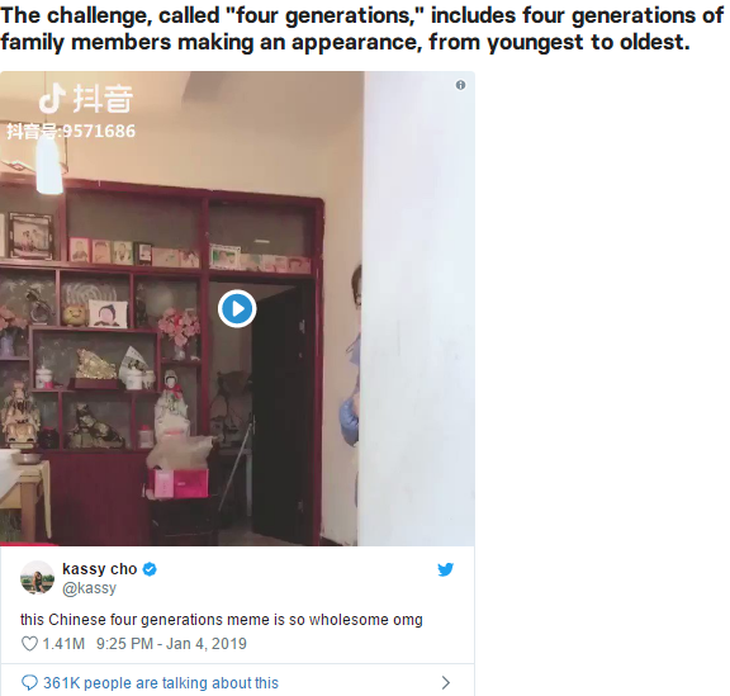
Task: Open kassy cho's profile avatar
Action: pos(37,578)
